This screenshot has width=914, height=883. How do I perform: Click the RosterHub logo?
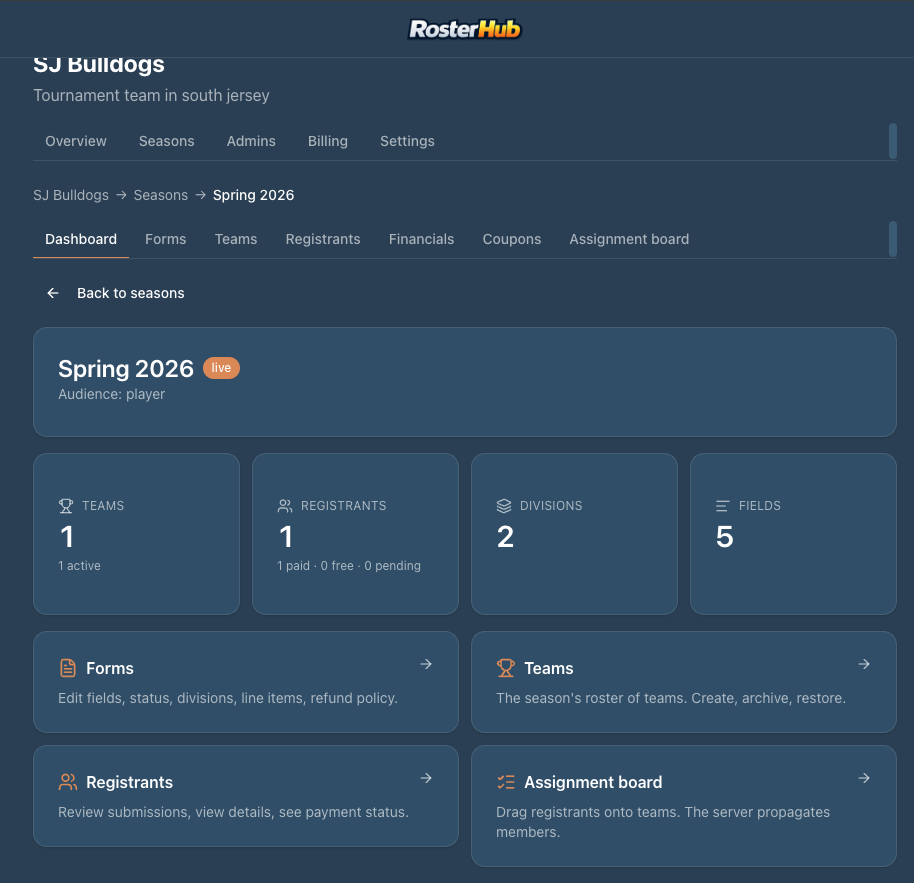pyautogui.click(x=464, y=29)
